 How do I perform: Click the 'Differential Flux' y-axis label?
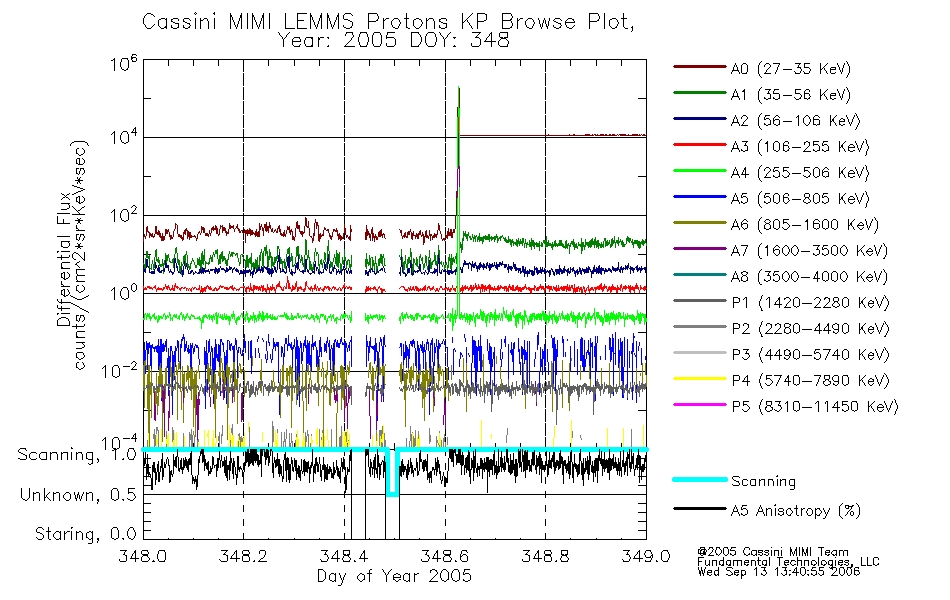pos(64,259)
